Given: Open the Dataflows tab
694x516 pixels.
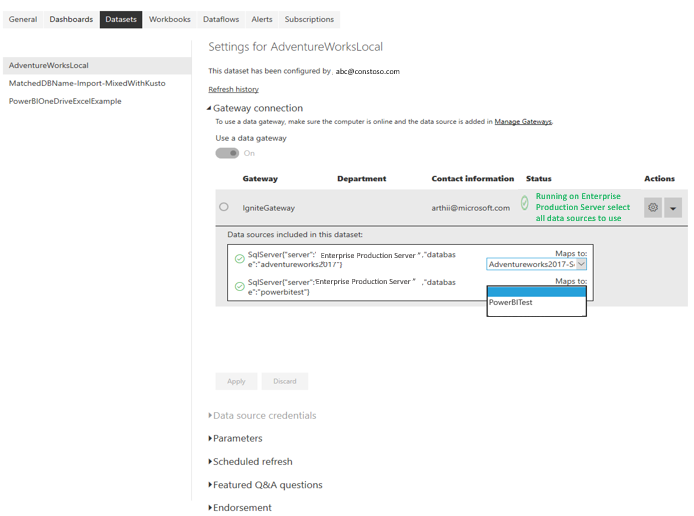Looking at the screenshot, I should 221,19.
